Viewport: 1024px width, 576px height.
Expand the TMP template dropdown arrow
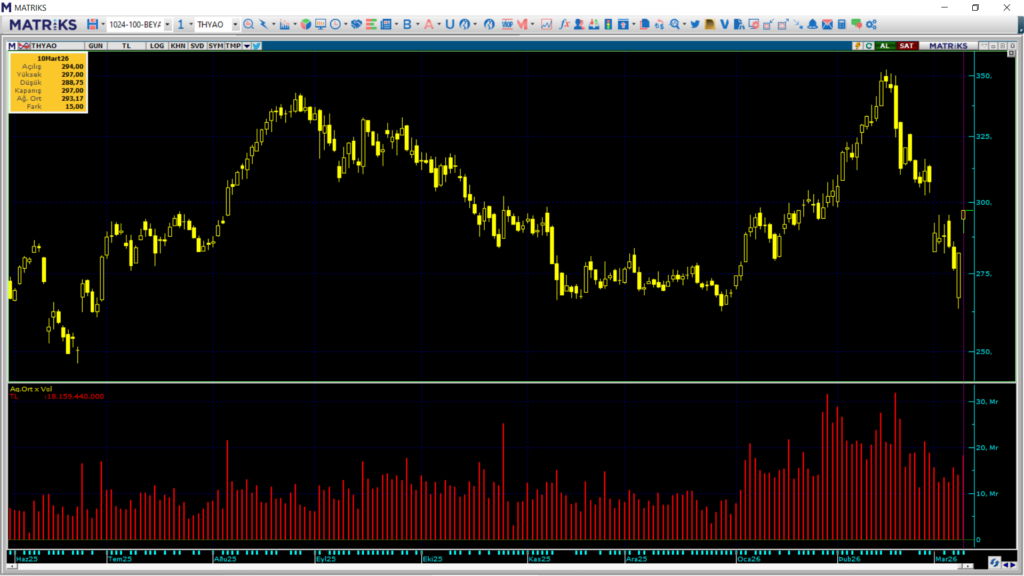(x=246, y=46)
